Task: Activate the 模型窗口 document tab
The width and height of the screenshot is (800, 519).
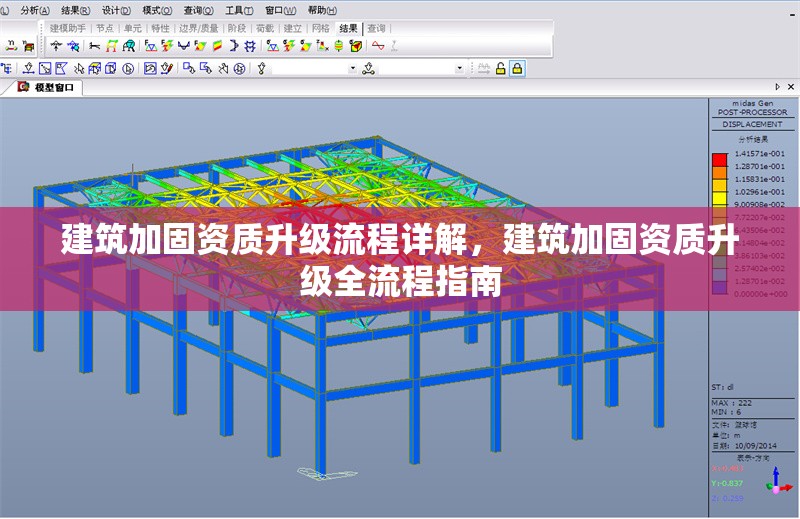Action: (x=46, y=87)
